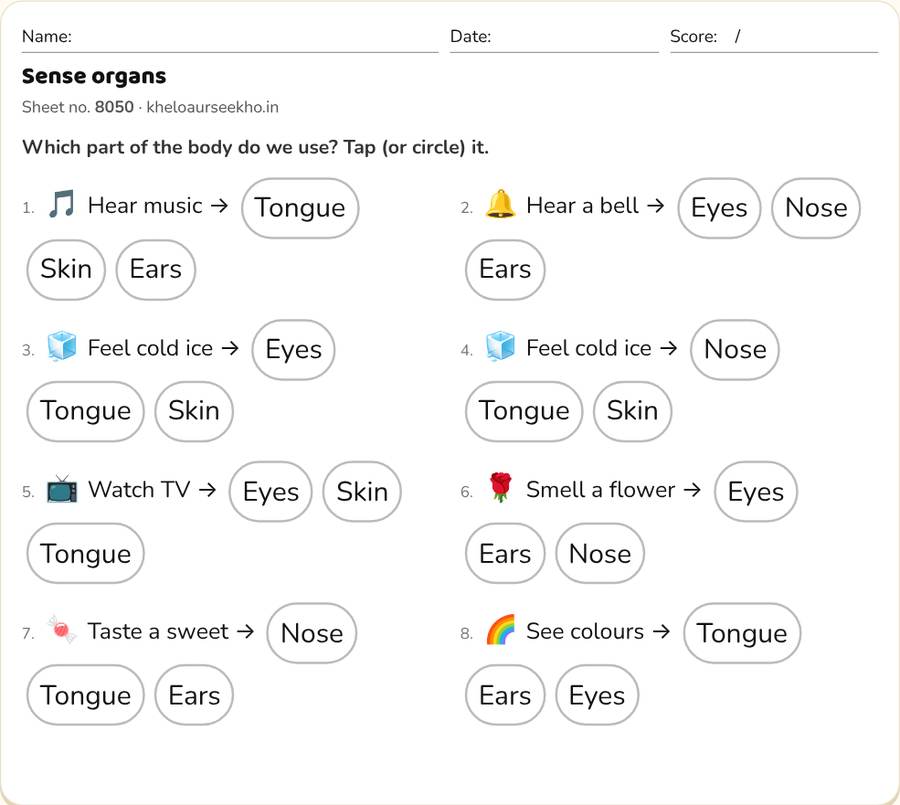
Task: Tap the music note icon in question 1
Action: pyautogui.click(x=61, y=204)
